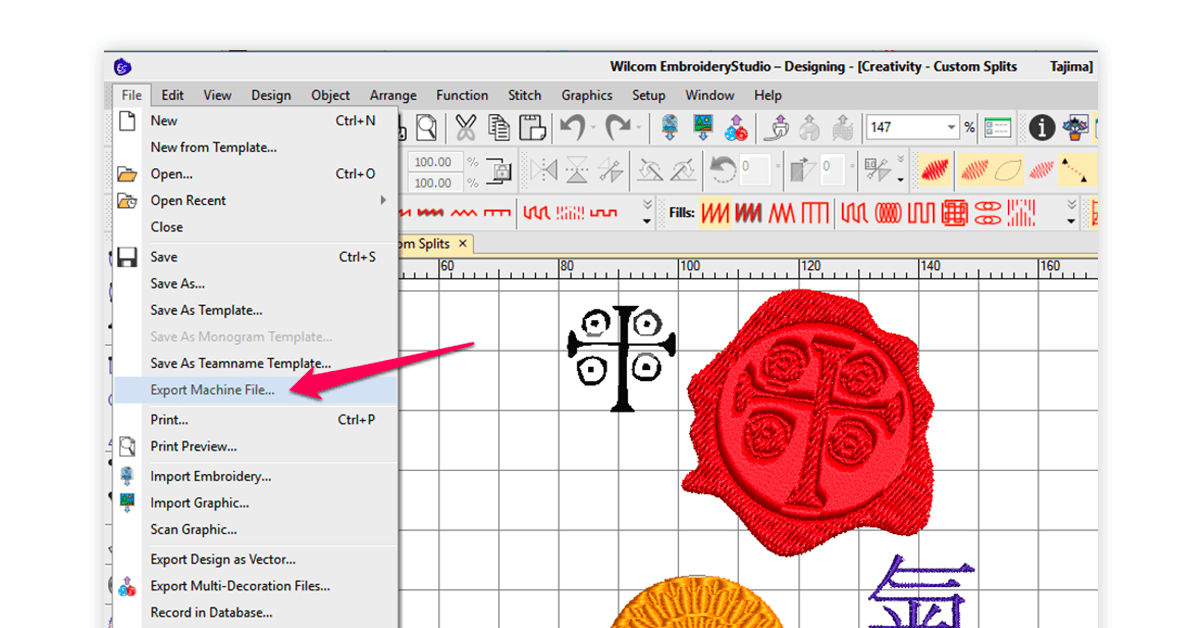Close the Custom Splits design tab
1200x628 pixels.
pos(462,244)
